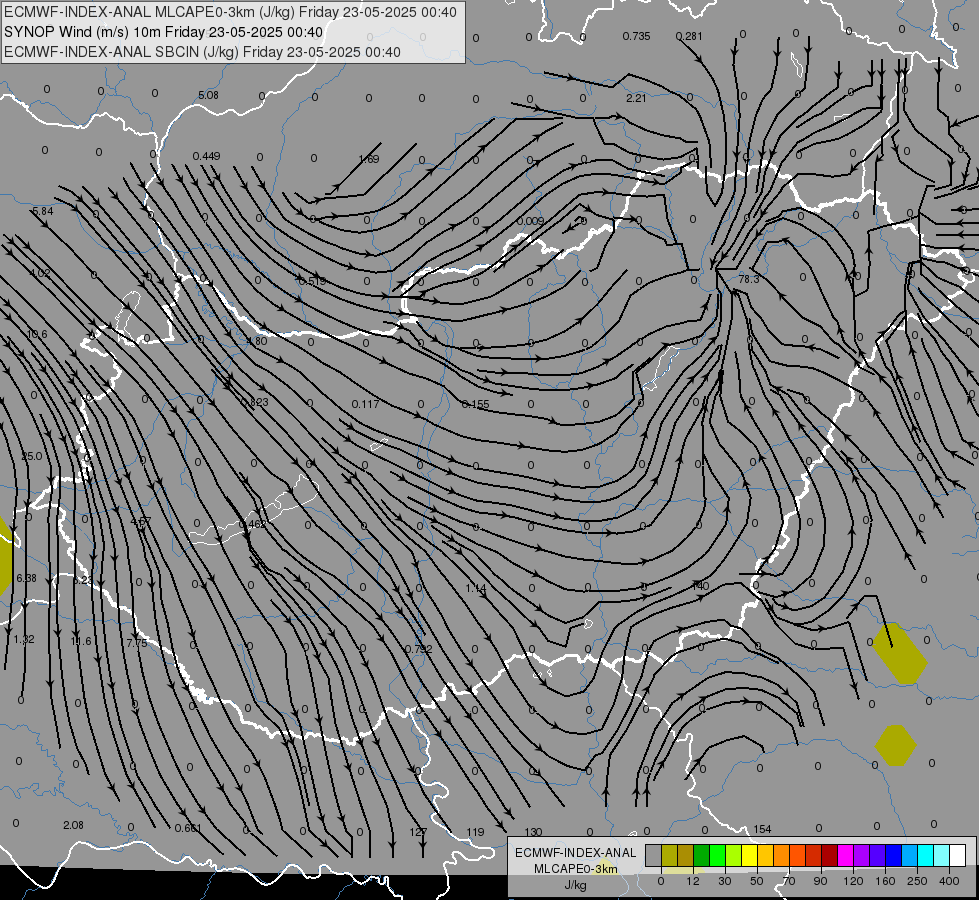Pick the sky blue colorbar swatch
979x900 pixels.
click(x=910, y=855)
